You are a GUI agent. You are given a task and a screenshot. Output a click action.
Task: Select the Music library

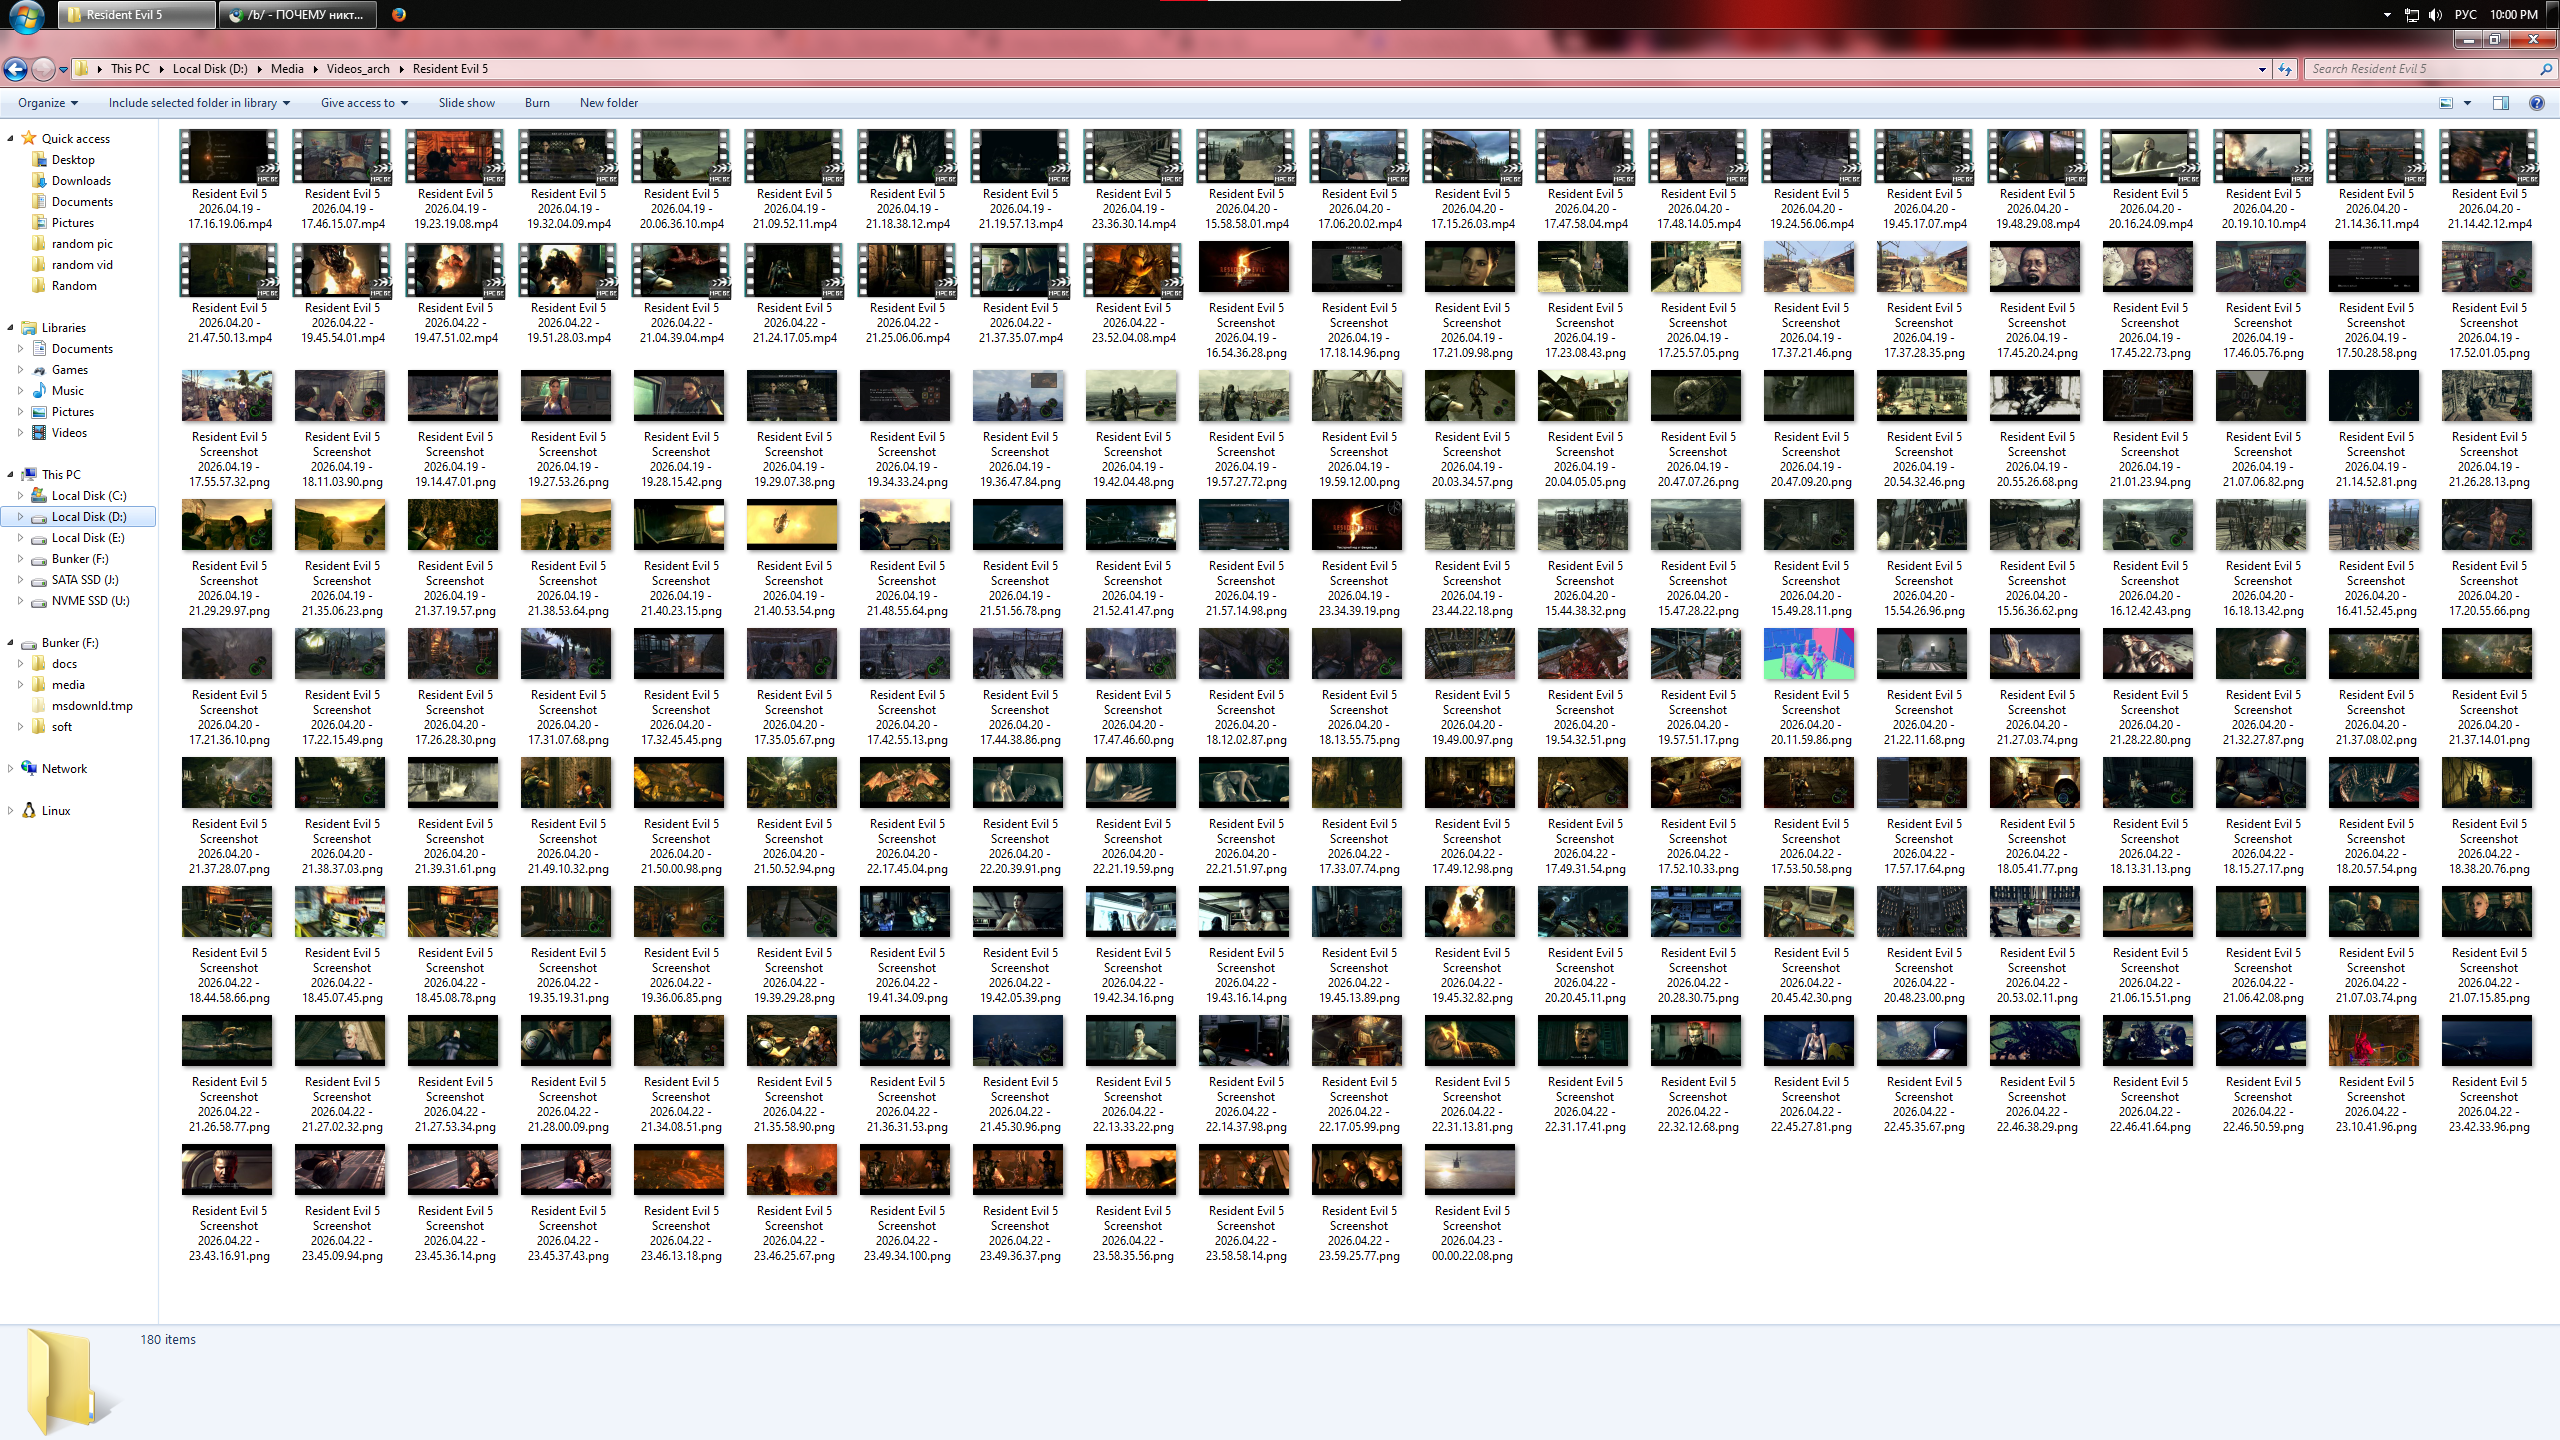58,391
